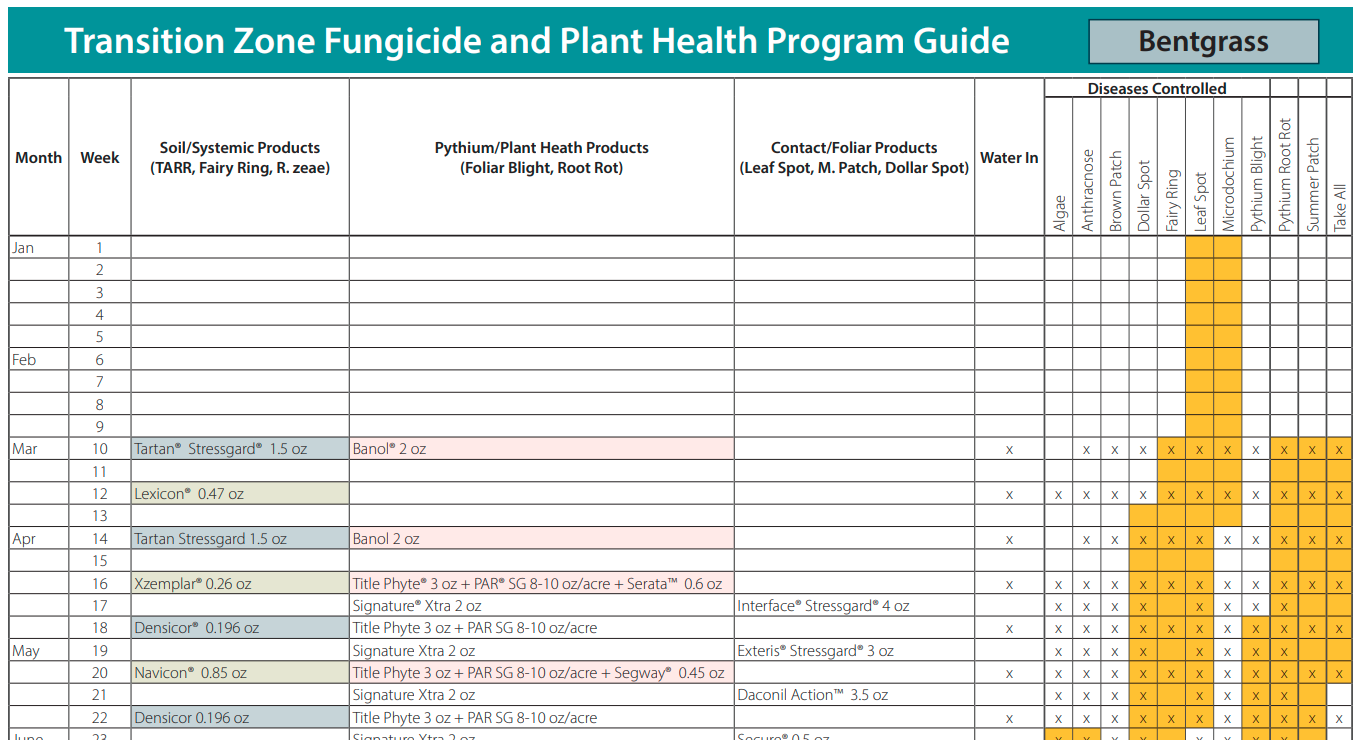The height and width of the screenshot is (740, 1366).
Task: Click the 'Banol® 2 oz' cell in week 10
Action: (x=542, y=449)
